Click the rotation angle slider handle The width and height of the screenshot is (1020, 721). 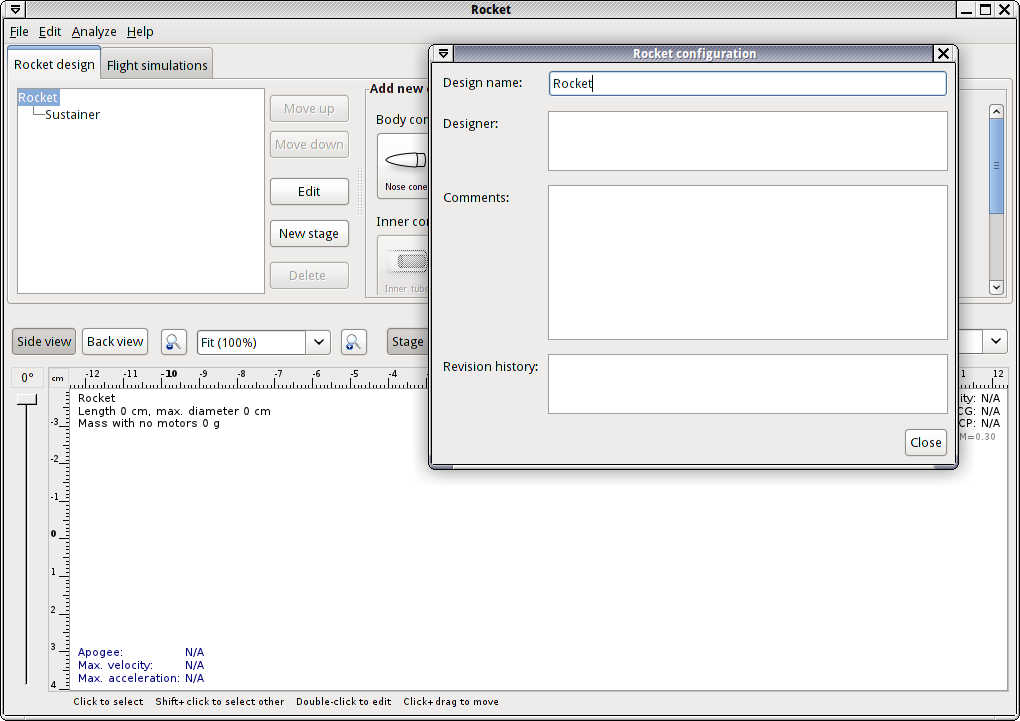27,400
